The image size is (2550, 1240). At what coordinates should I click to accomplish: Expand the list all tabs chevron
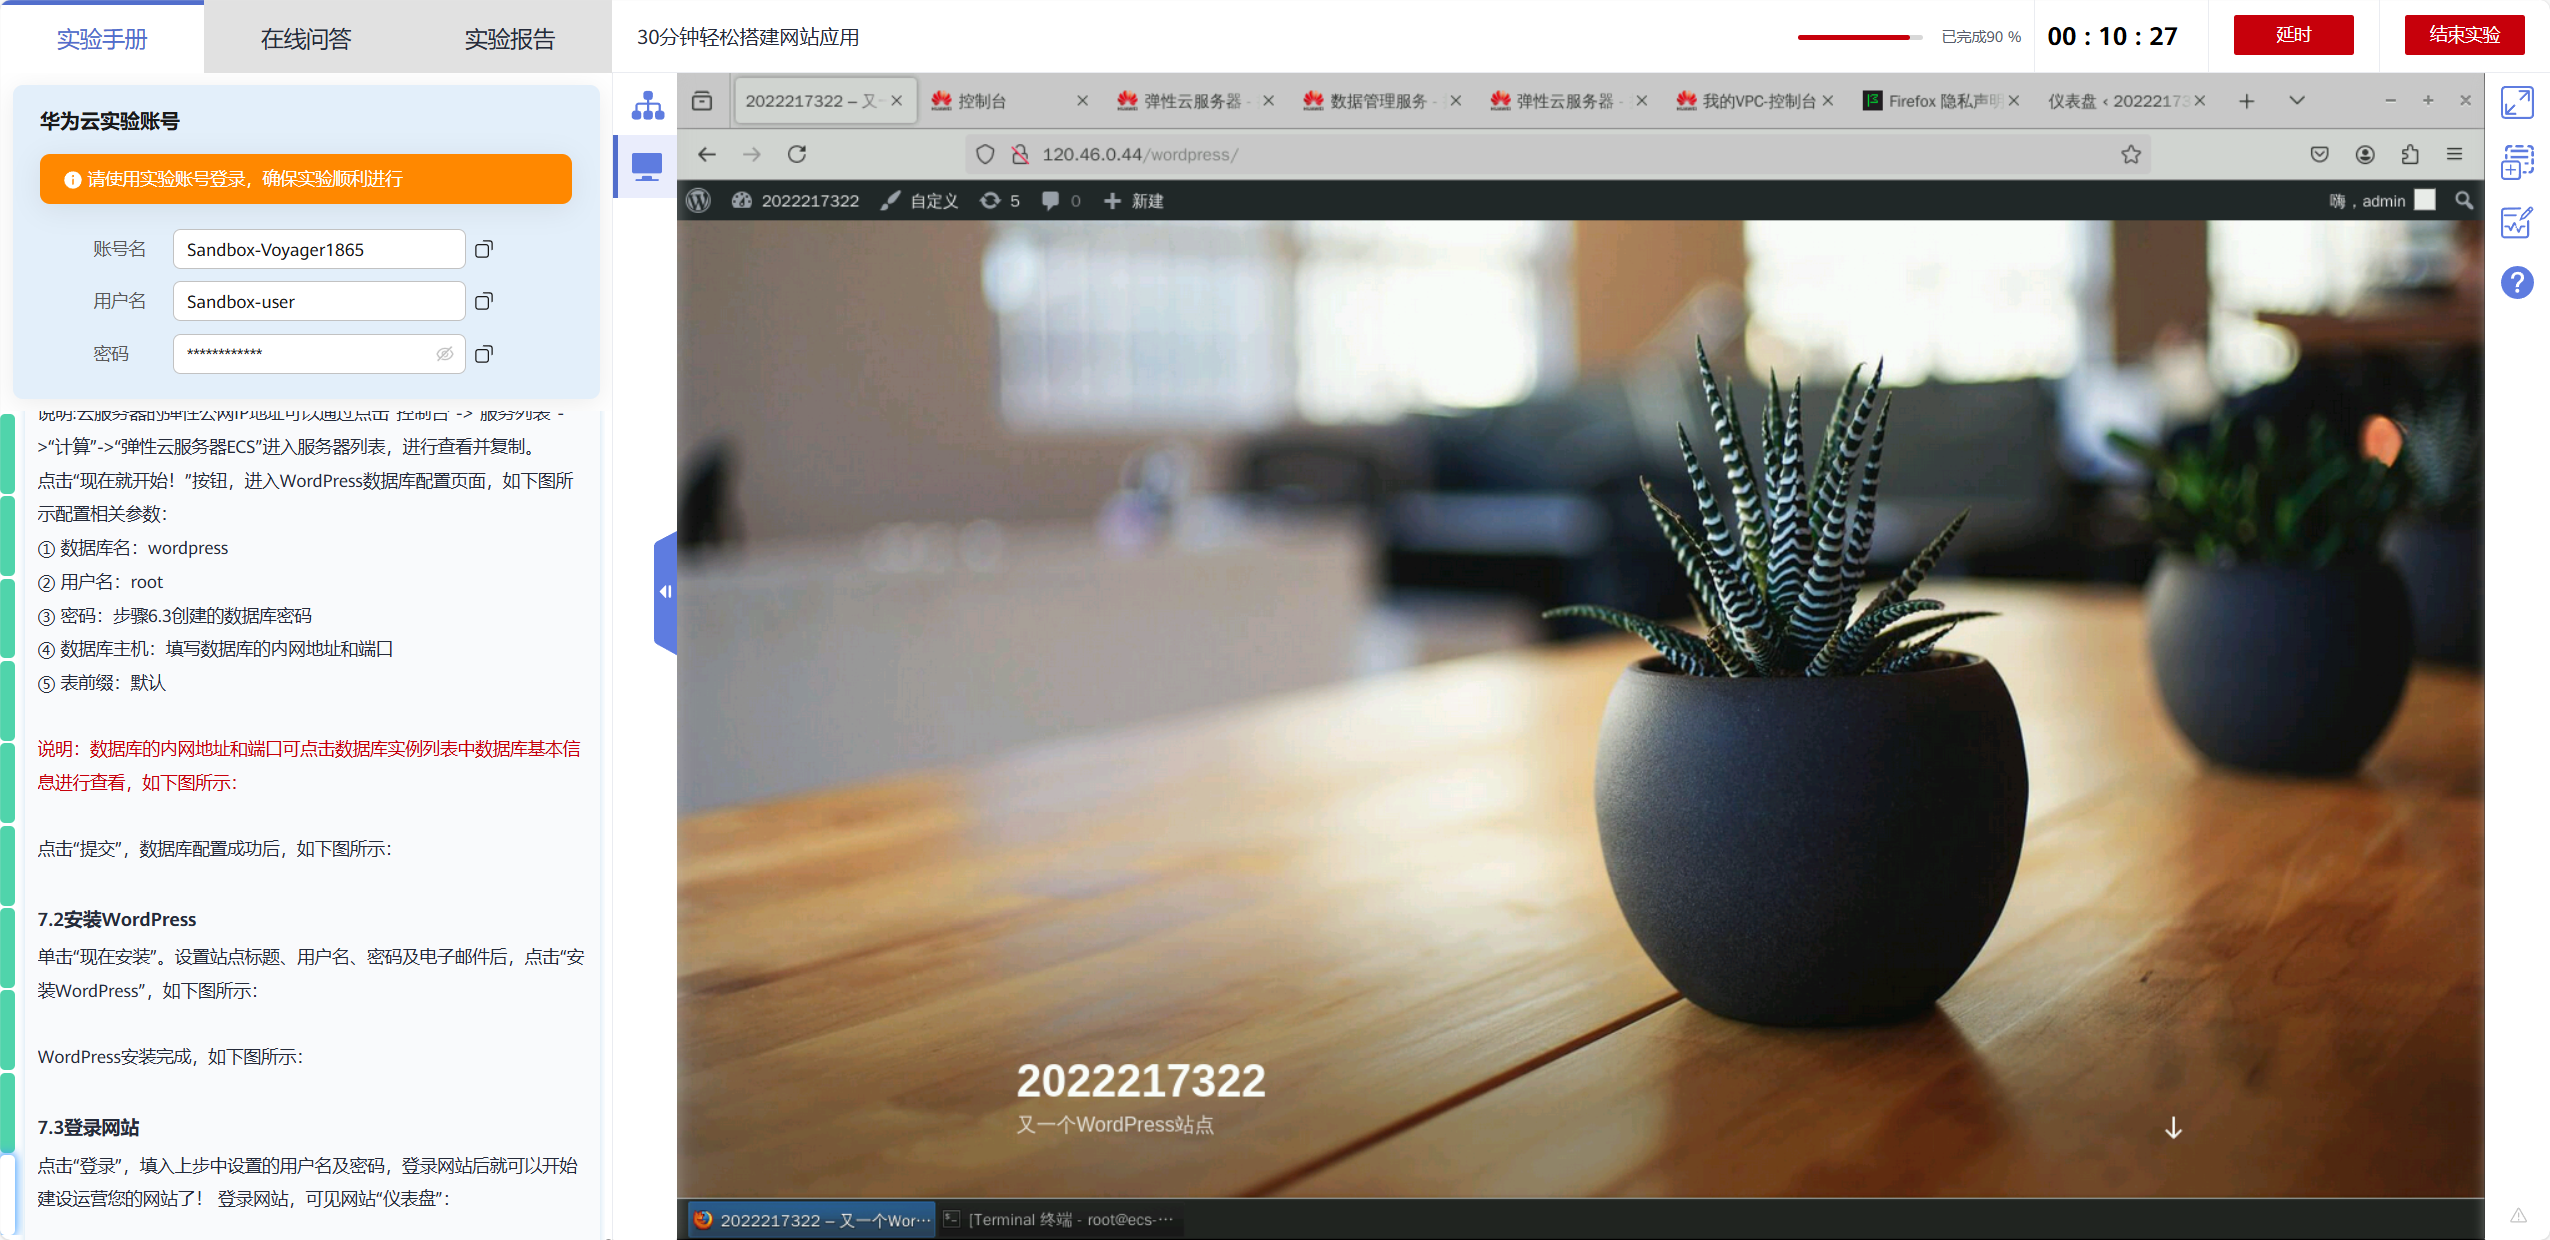point(2297,101)
